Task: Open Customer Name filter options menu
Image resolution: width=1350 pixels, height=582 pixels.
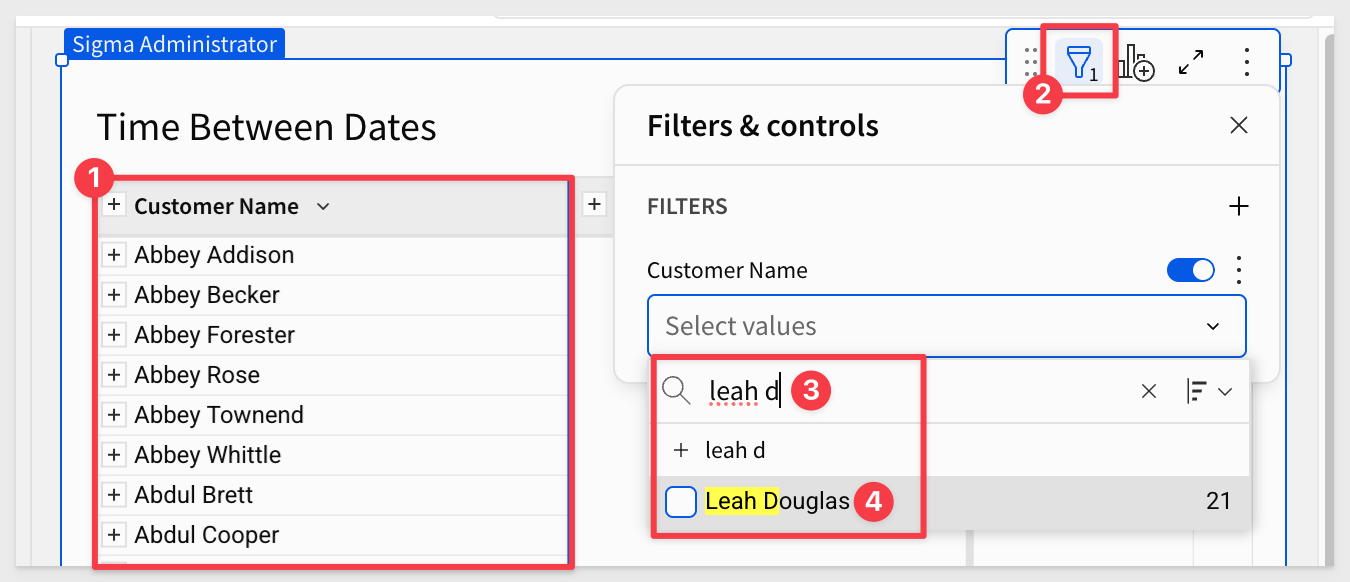Action: click(x=1239, y=270)
